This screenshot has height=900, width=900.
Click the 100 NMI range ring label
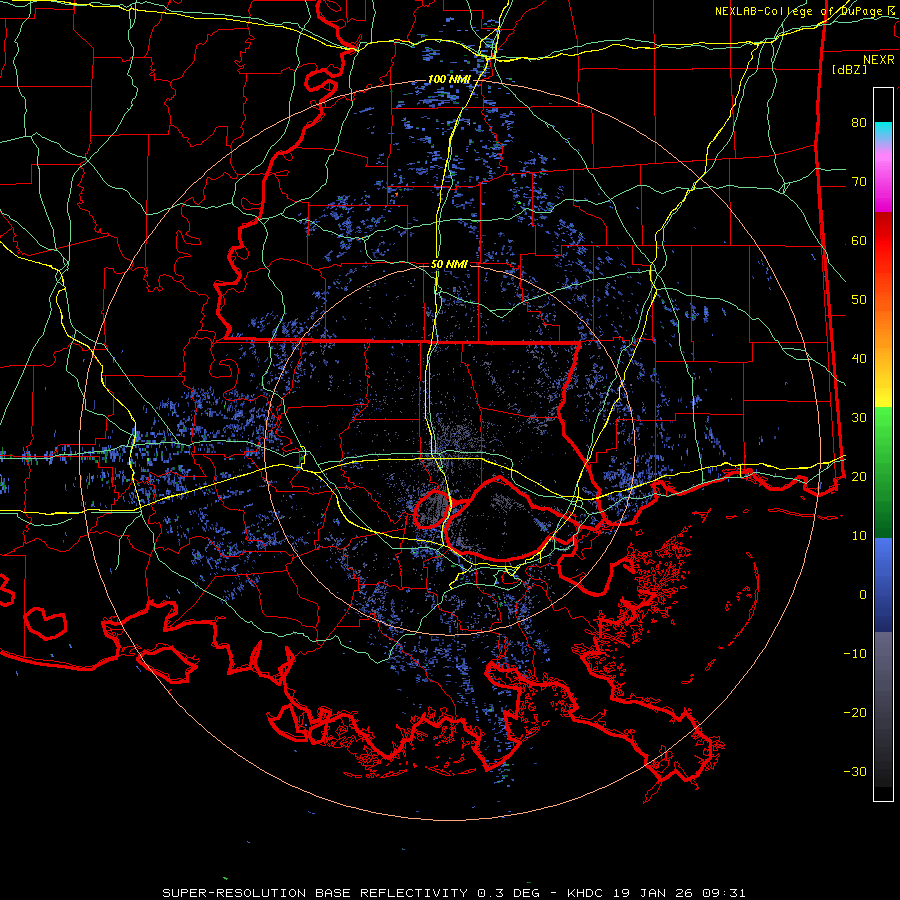click(448, 79)
